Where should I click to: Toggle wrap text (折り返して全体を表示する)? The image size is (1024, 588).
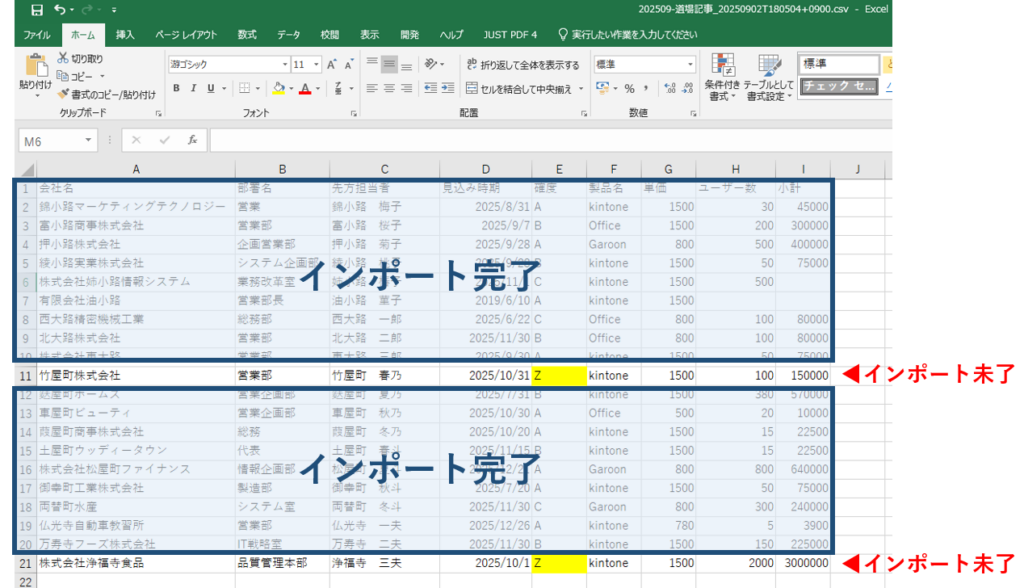(522, 64)
